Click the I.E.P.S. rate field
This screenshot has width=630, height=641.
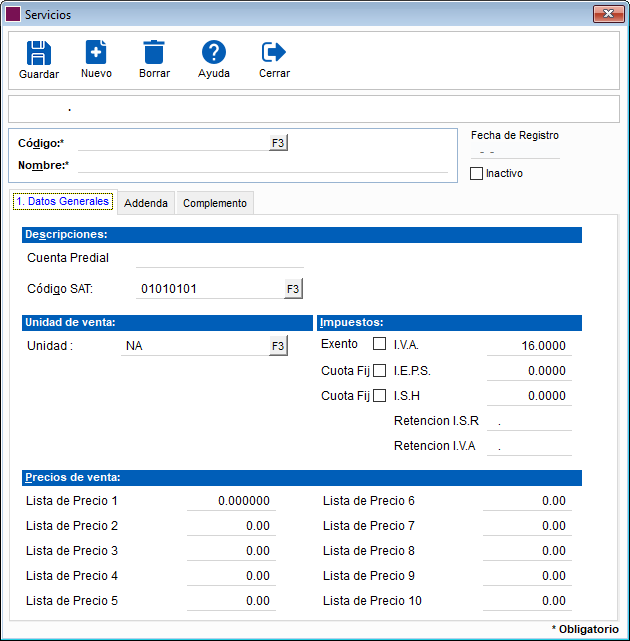[x=529, y=371]
